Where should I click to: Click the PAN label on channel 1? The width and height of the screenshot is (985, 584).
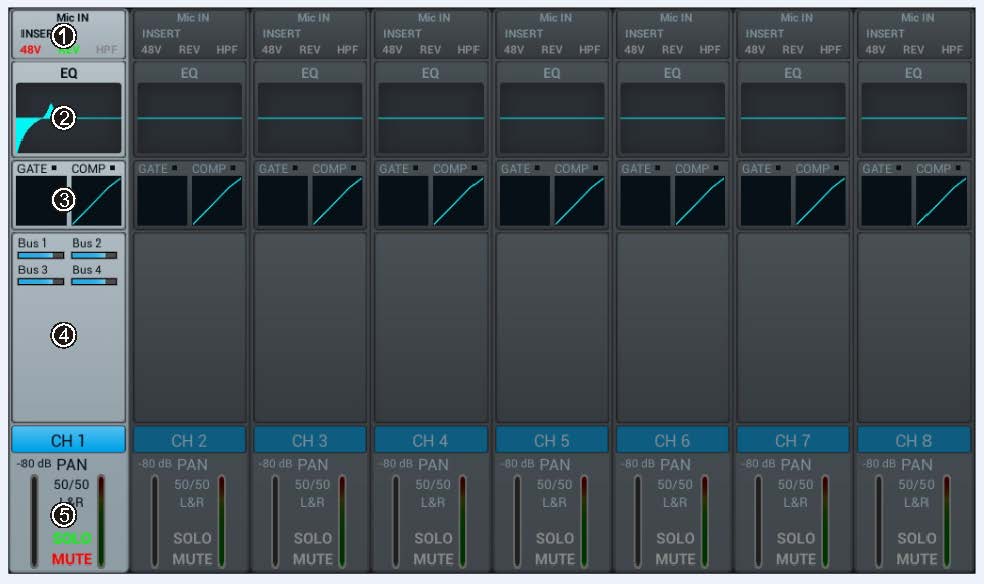coord(72,465)
